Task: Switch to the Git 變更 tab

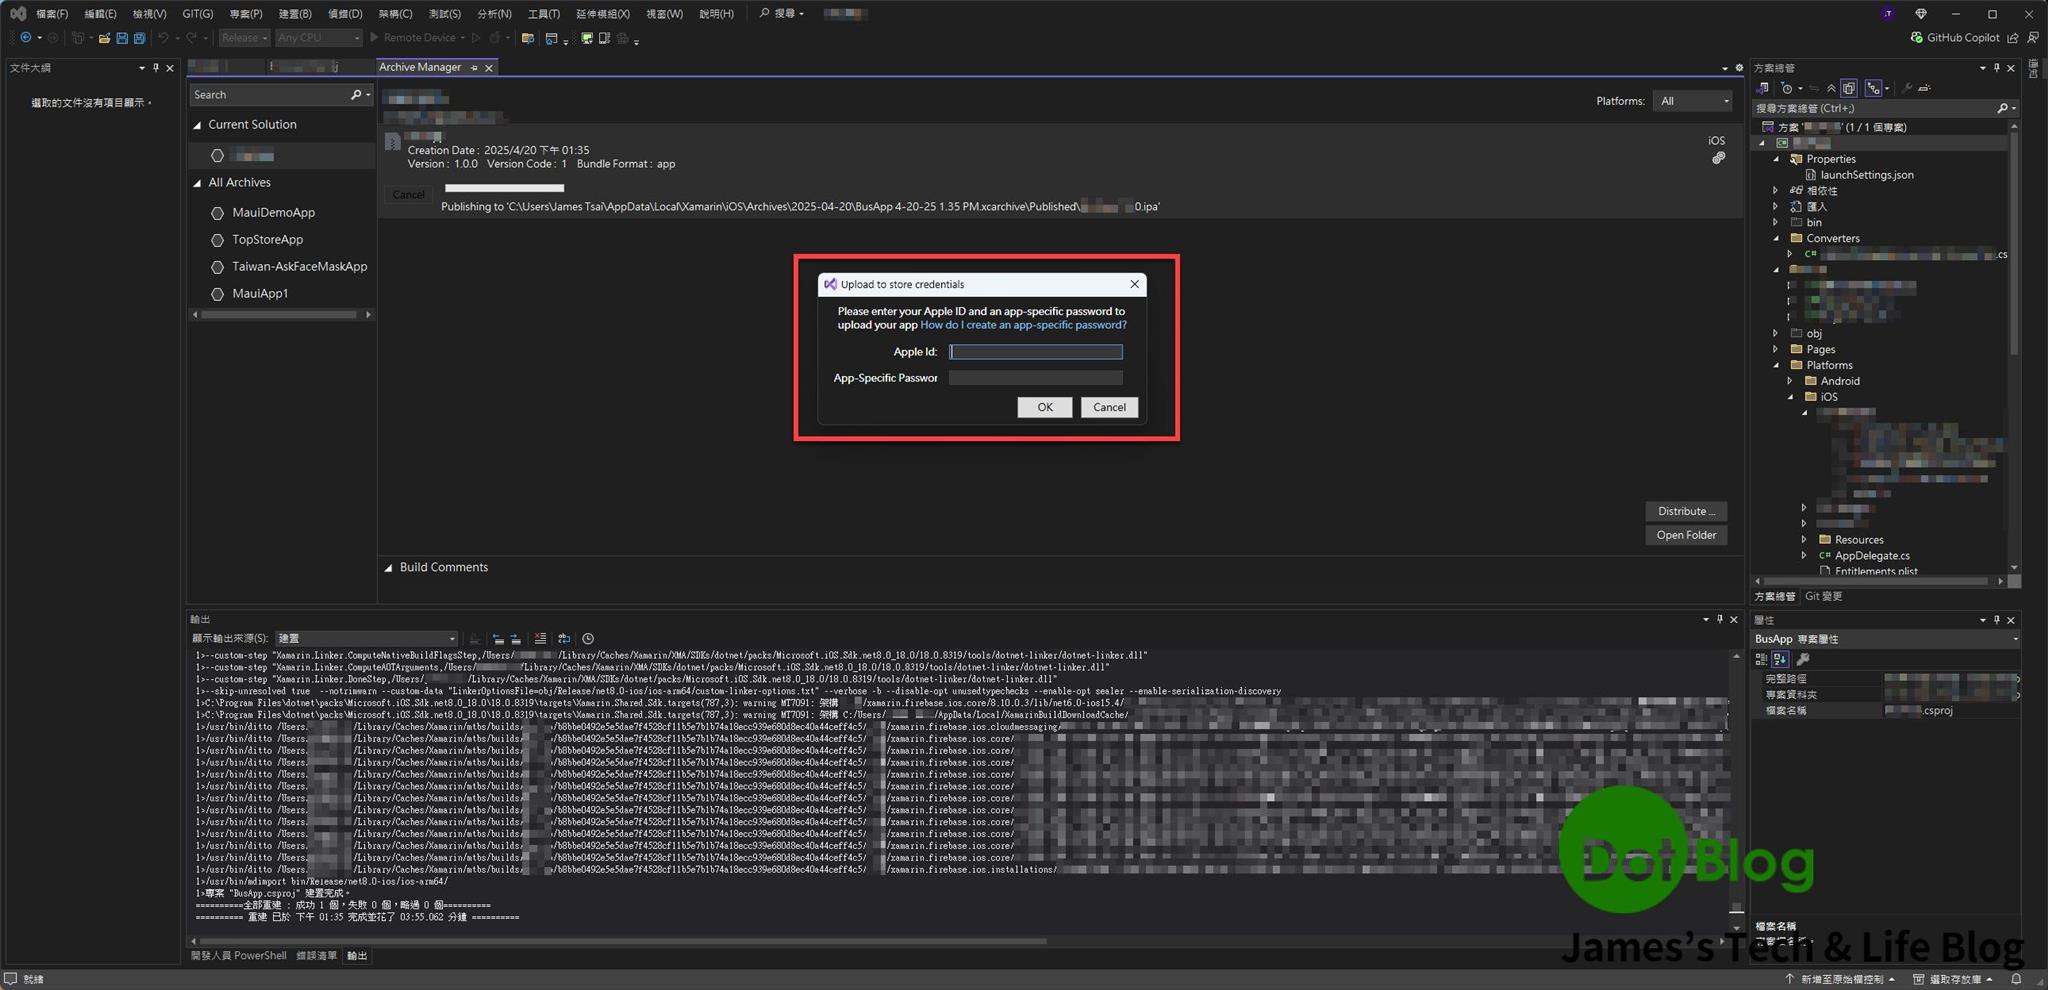Action: [1823, 596]
